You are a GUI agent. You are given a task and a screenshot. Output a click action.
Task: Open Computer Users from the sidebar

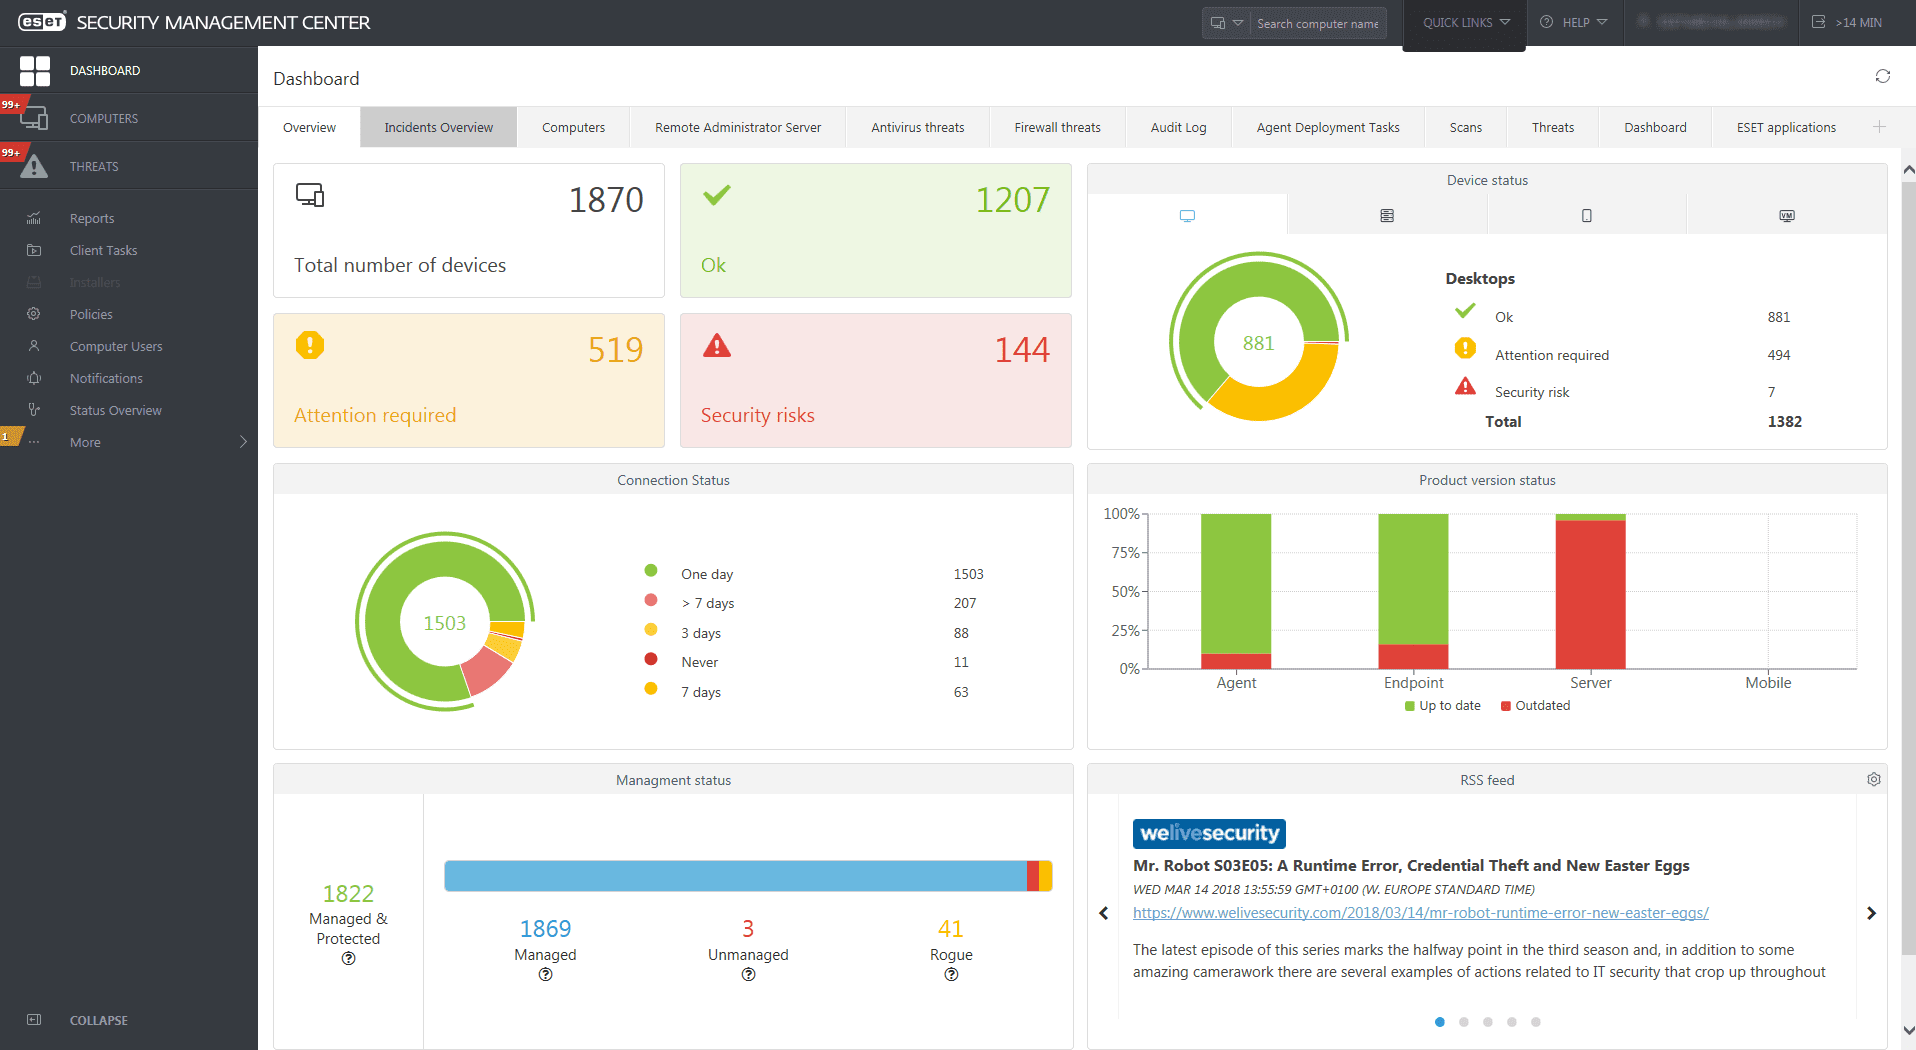[115, 346]
